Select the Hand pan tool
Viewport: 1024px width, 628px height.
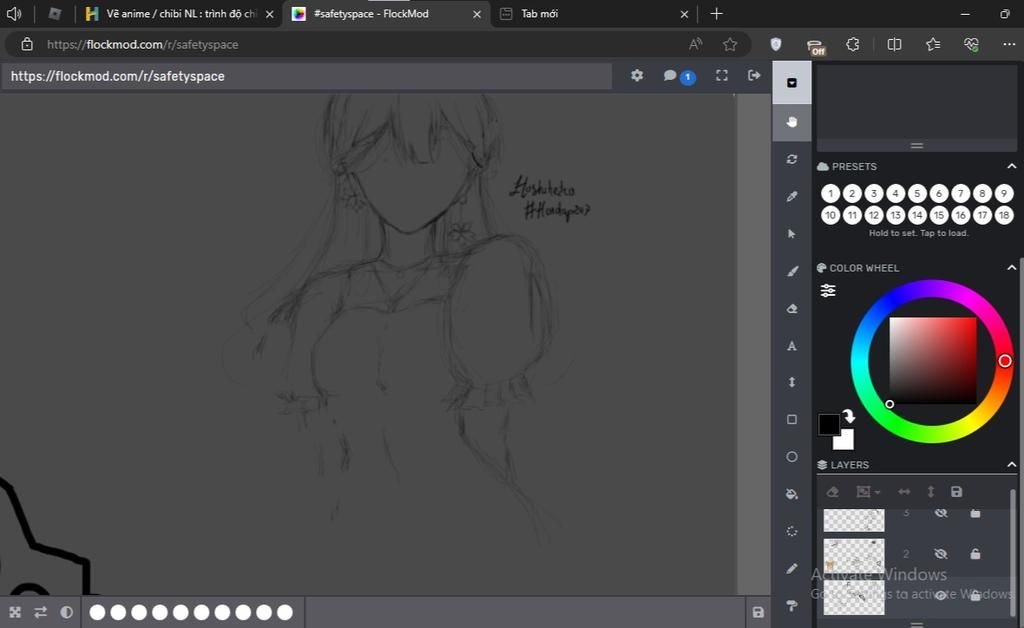click(792, 122)
